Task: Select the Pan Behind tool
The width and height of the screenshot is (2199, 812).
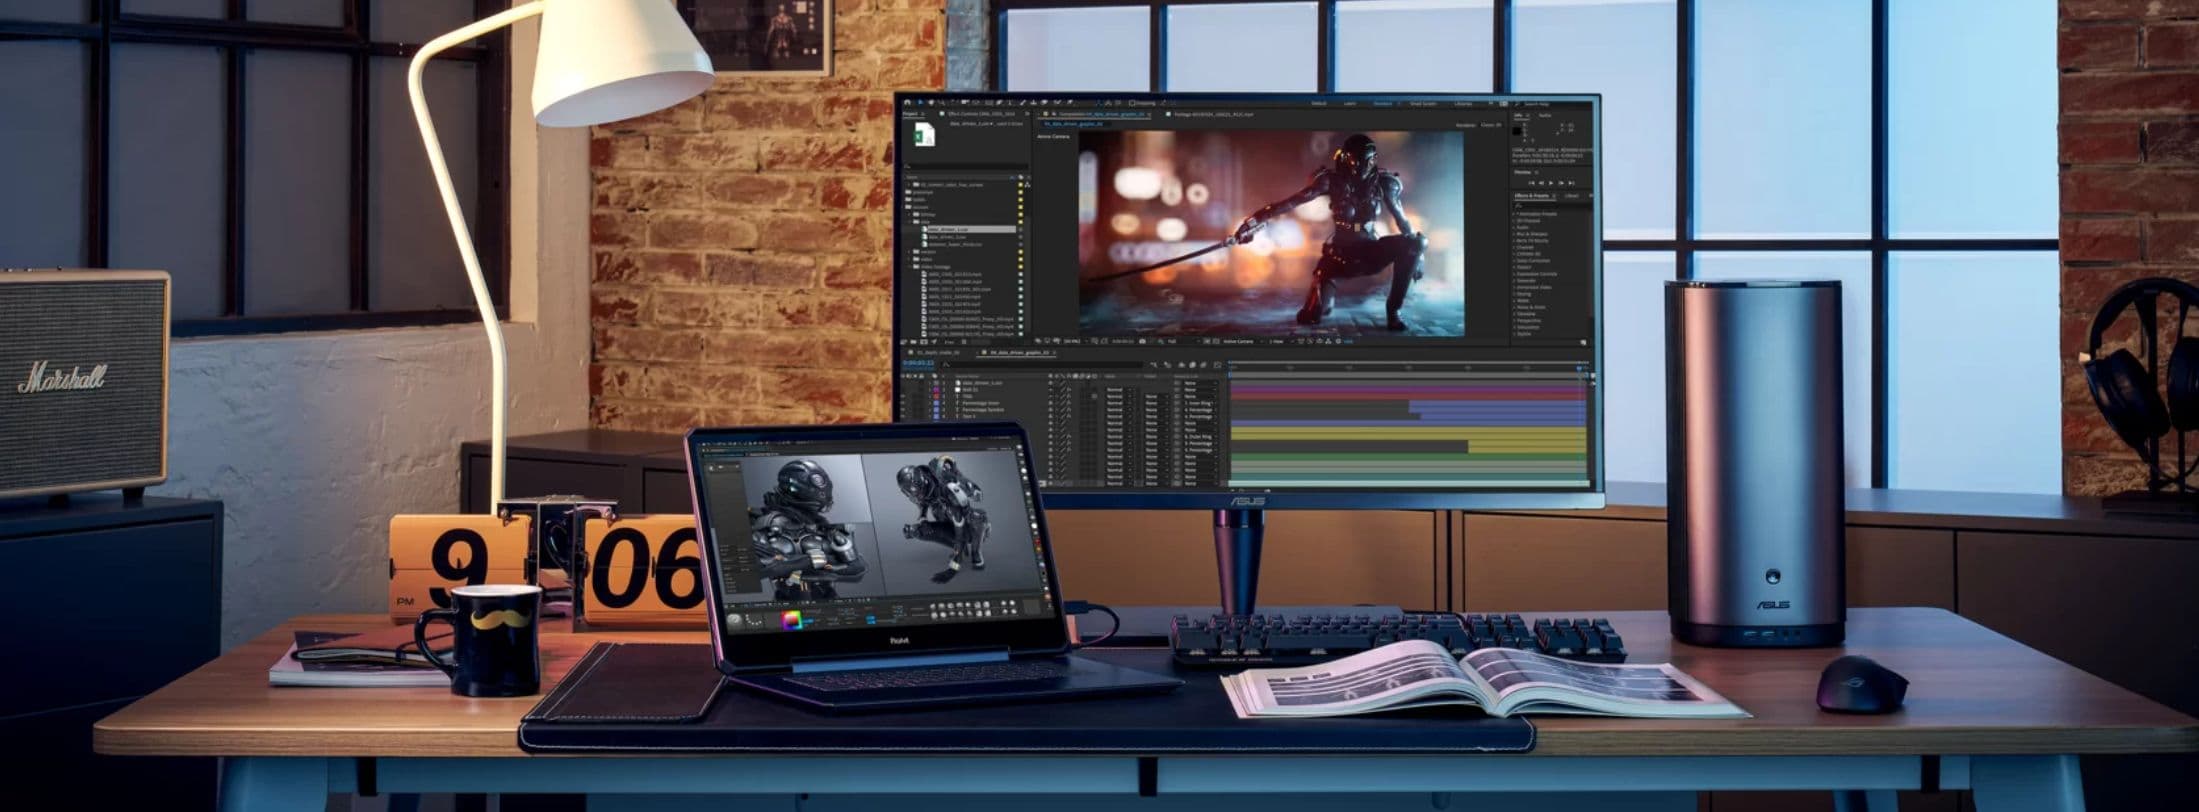Action: pyautogui.click(x=976, y=103)
